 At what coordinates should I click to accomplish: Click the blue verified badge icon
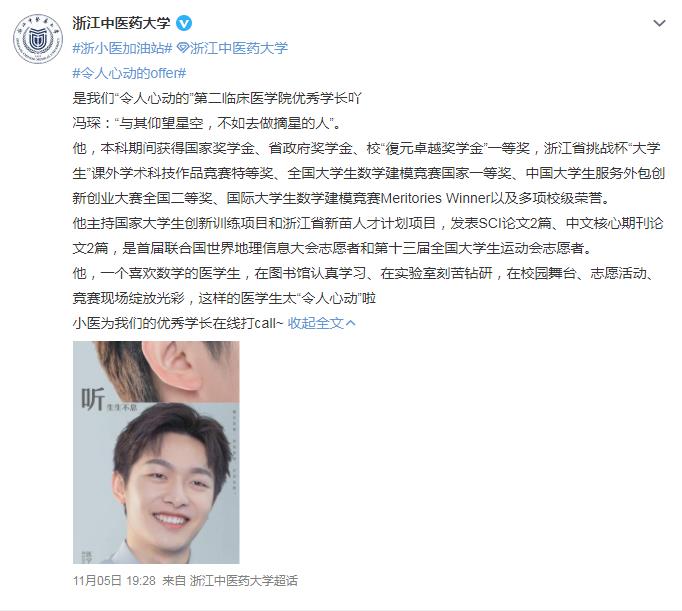tap(184, 23)
